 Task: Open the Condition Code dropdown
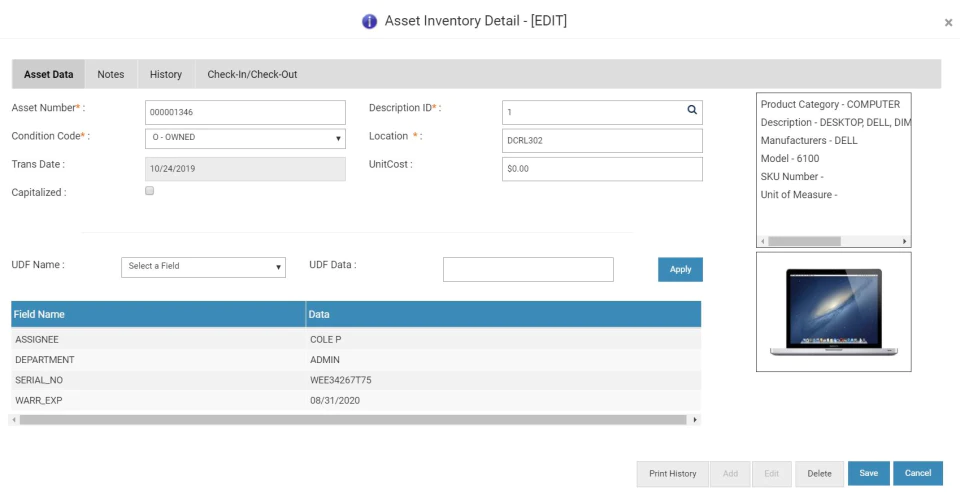pyautogui.click(x=245, y=138)
